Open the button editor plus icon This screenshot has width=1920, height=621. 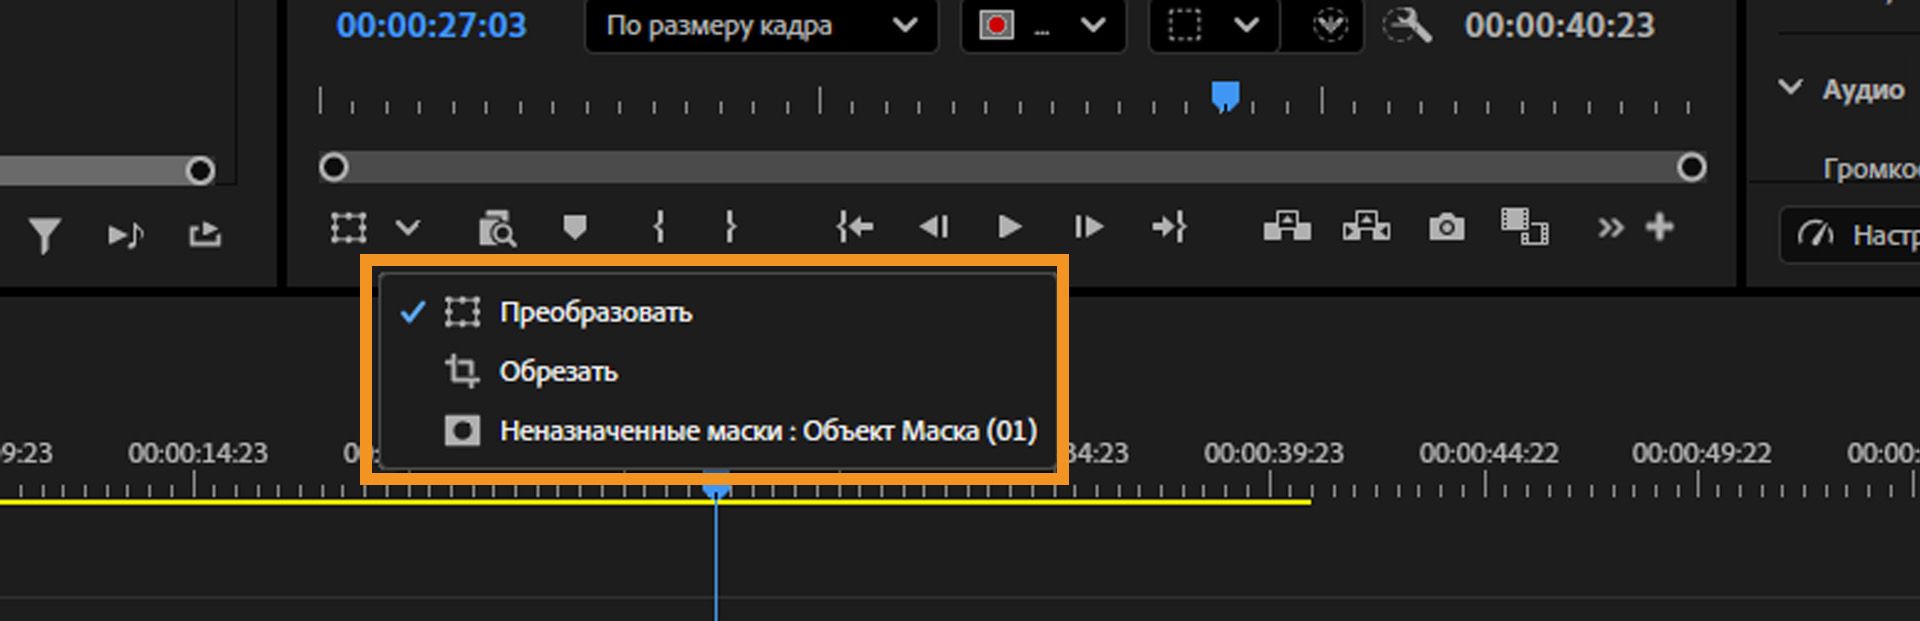point(1660,227)
